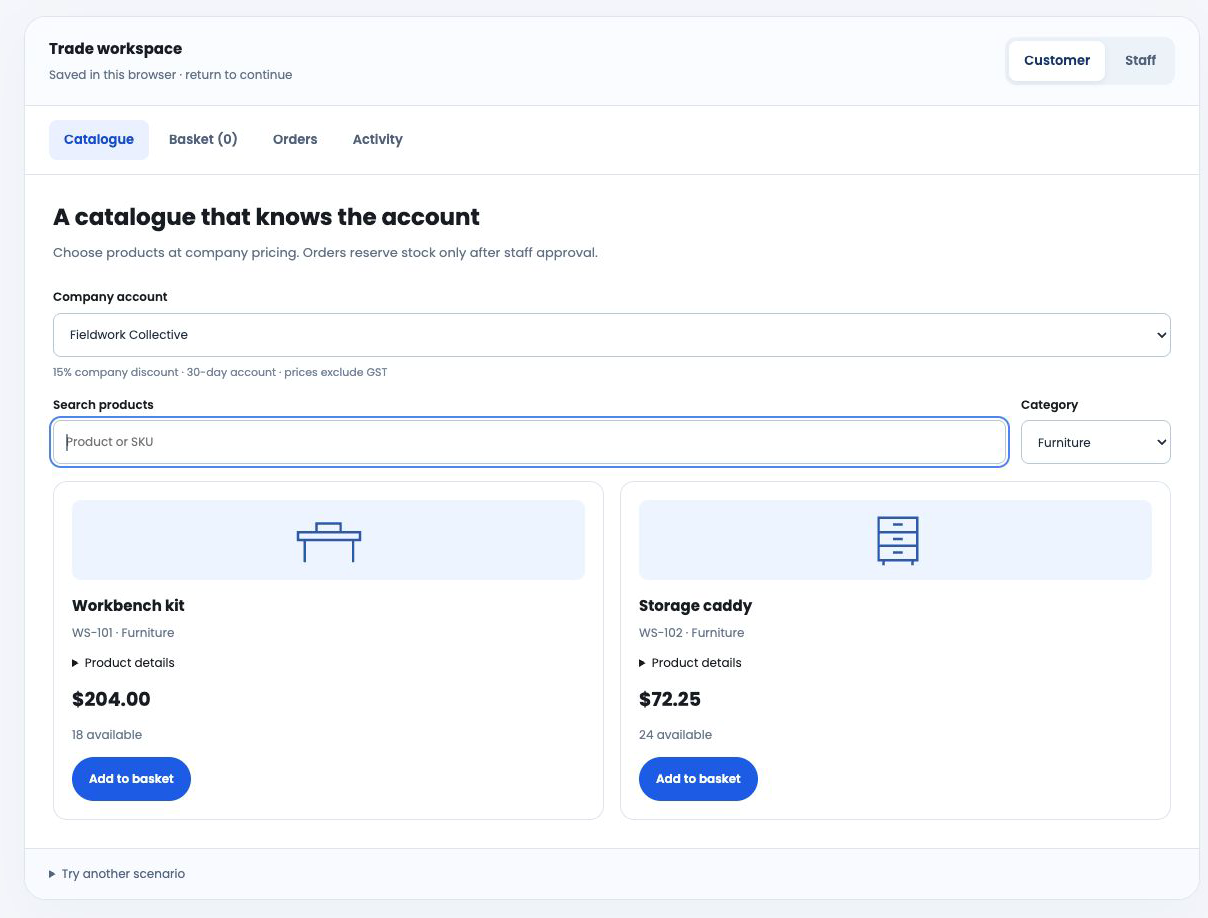Screen dimensions: 1208x918
Task: Go to the Orders tab
Action: (295, 140)
